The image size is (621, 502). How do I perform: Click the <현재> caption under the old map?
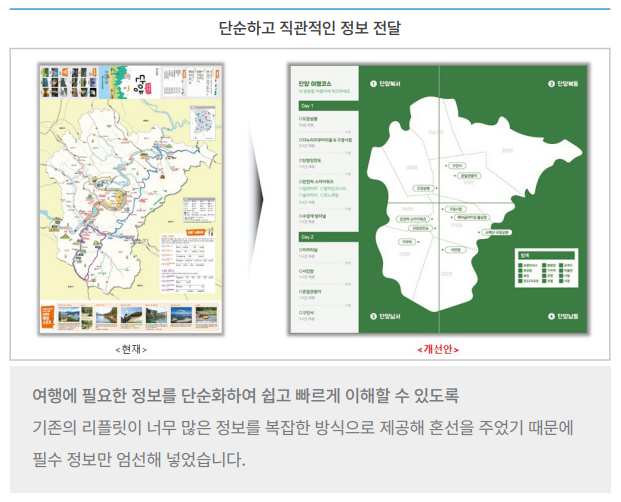click(130, 349)
